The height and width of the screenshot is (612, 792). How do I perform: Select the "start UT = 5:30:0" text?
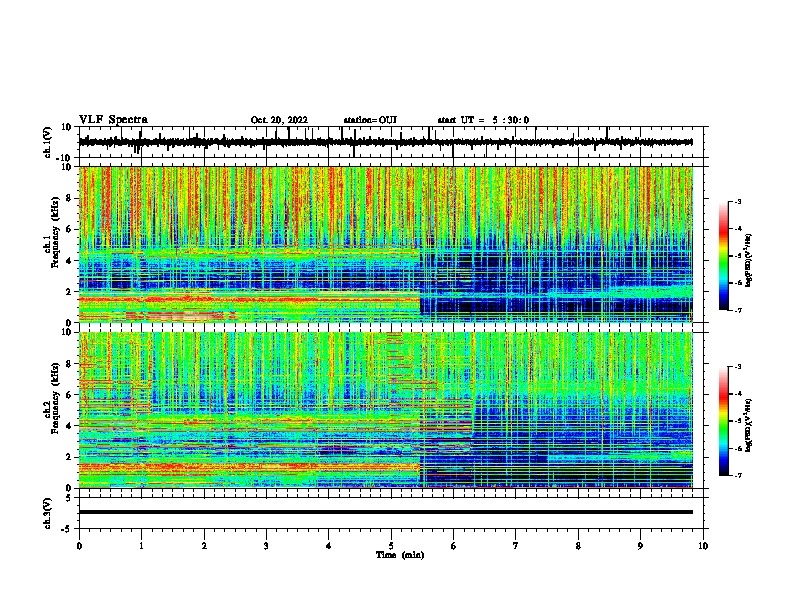click(483, 120)
